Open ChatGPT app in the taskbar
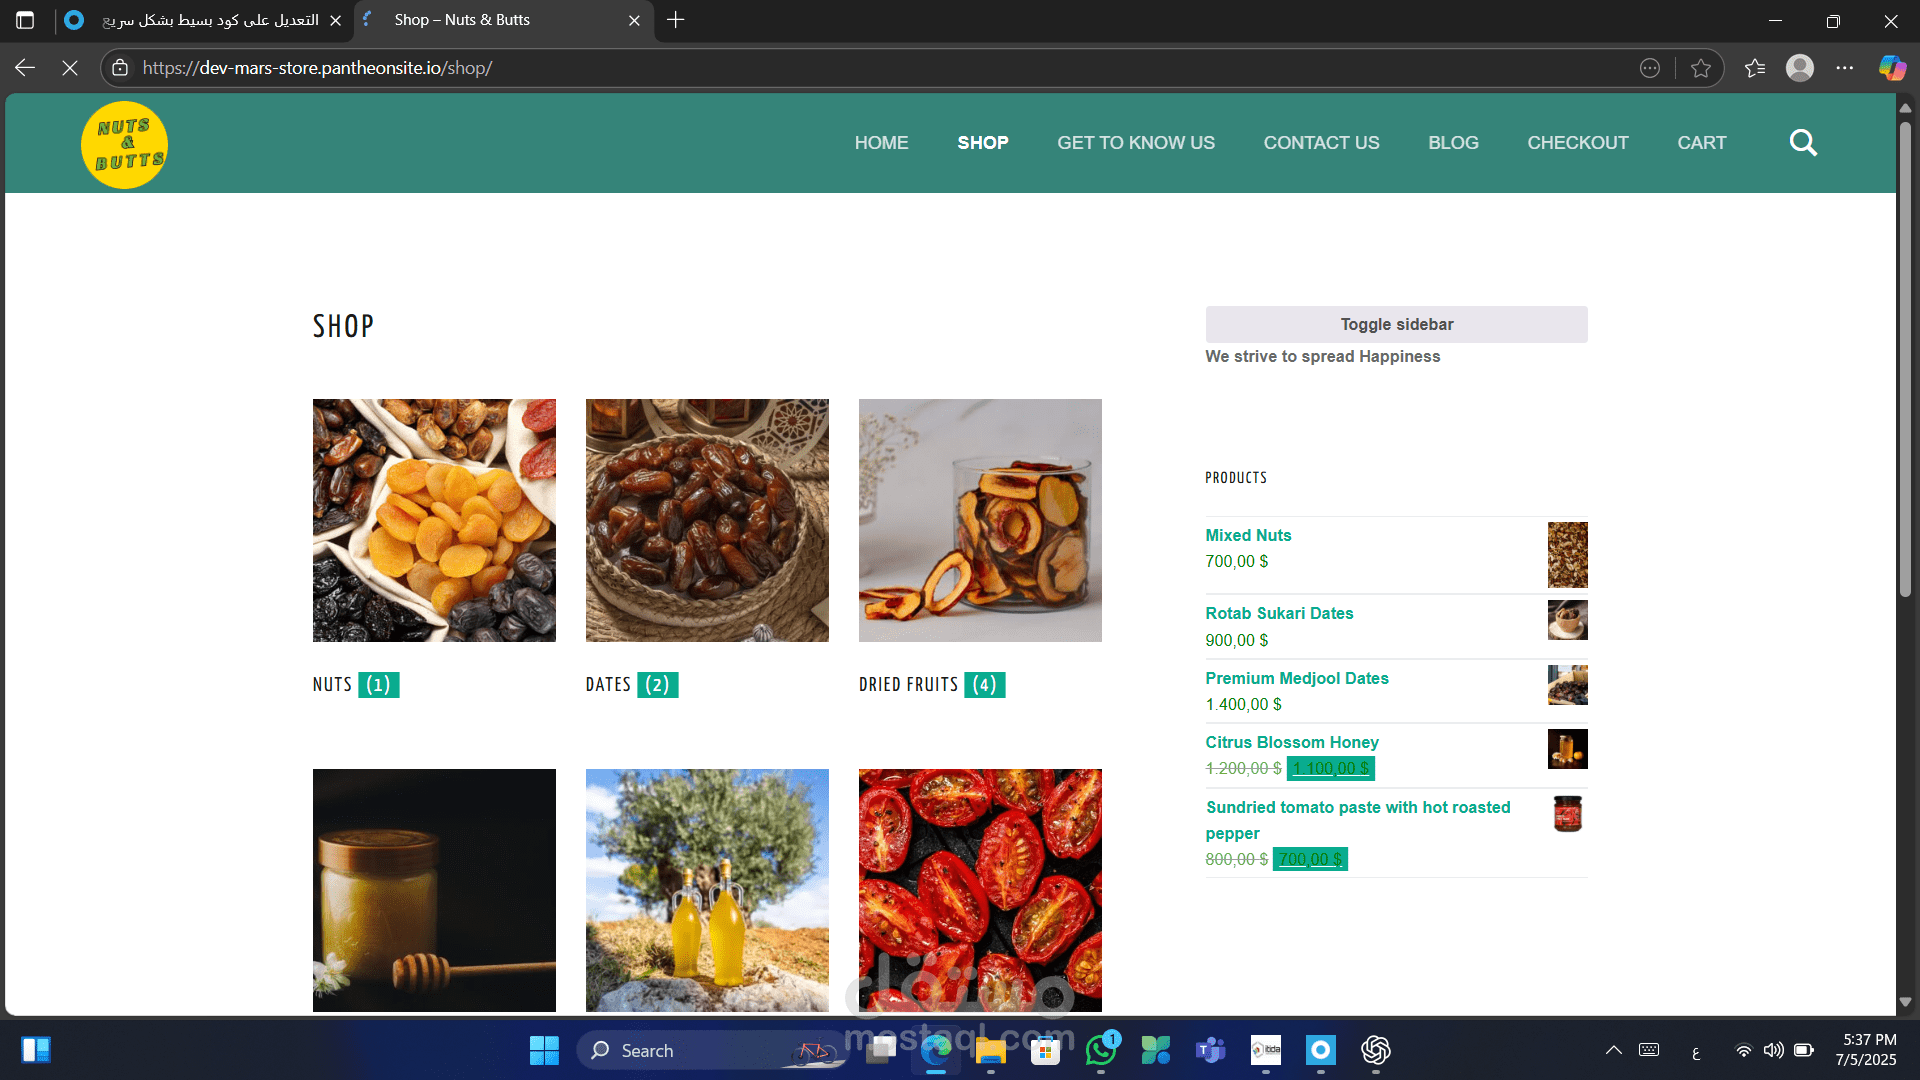The image size is (1920, 1080). coord(1375,1051)
